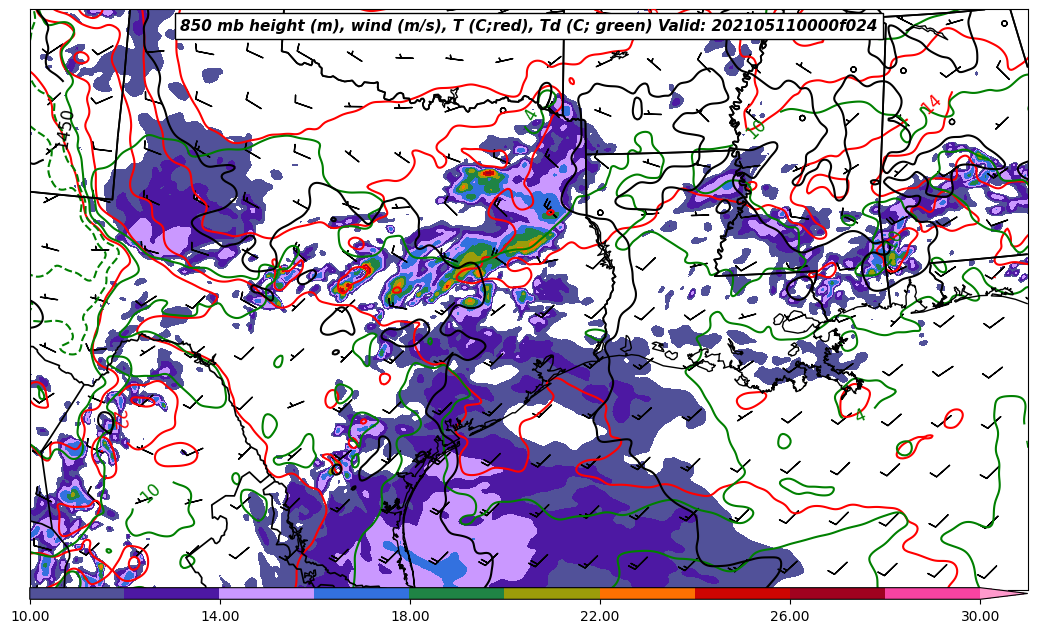Click the 10.00 colorbar tick label

coord(30,616)
